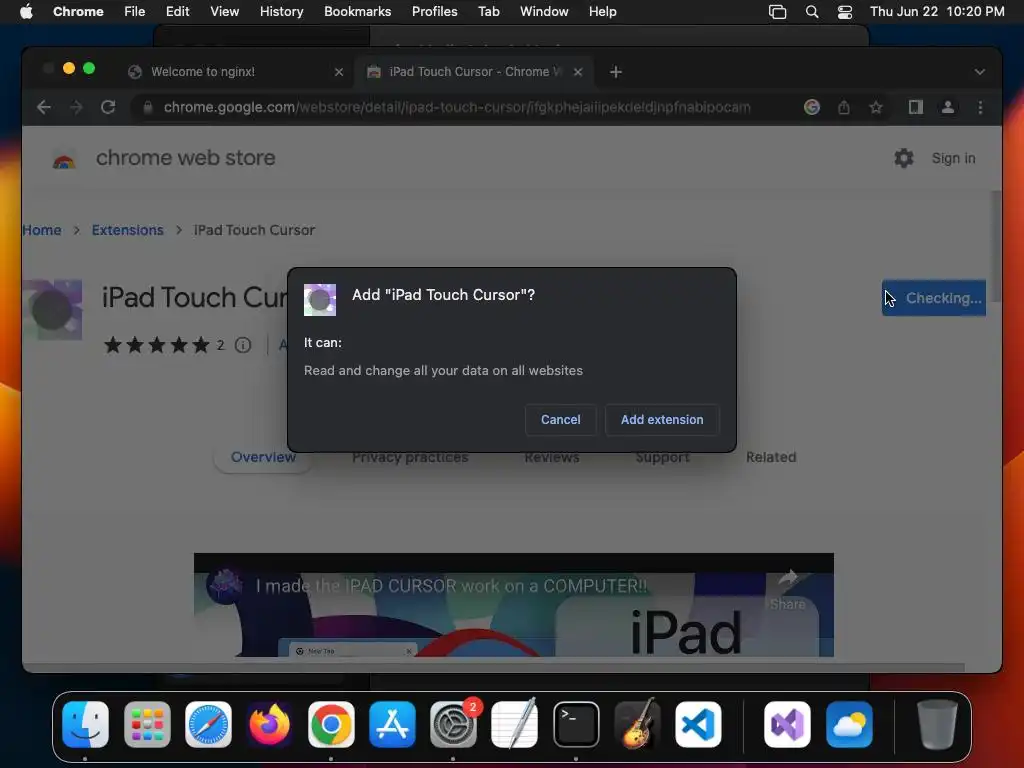Click the rating info icon
The image size is (1024, 768).
click(243, 345)
